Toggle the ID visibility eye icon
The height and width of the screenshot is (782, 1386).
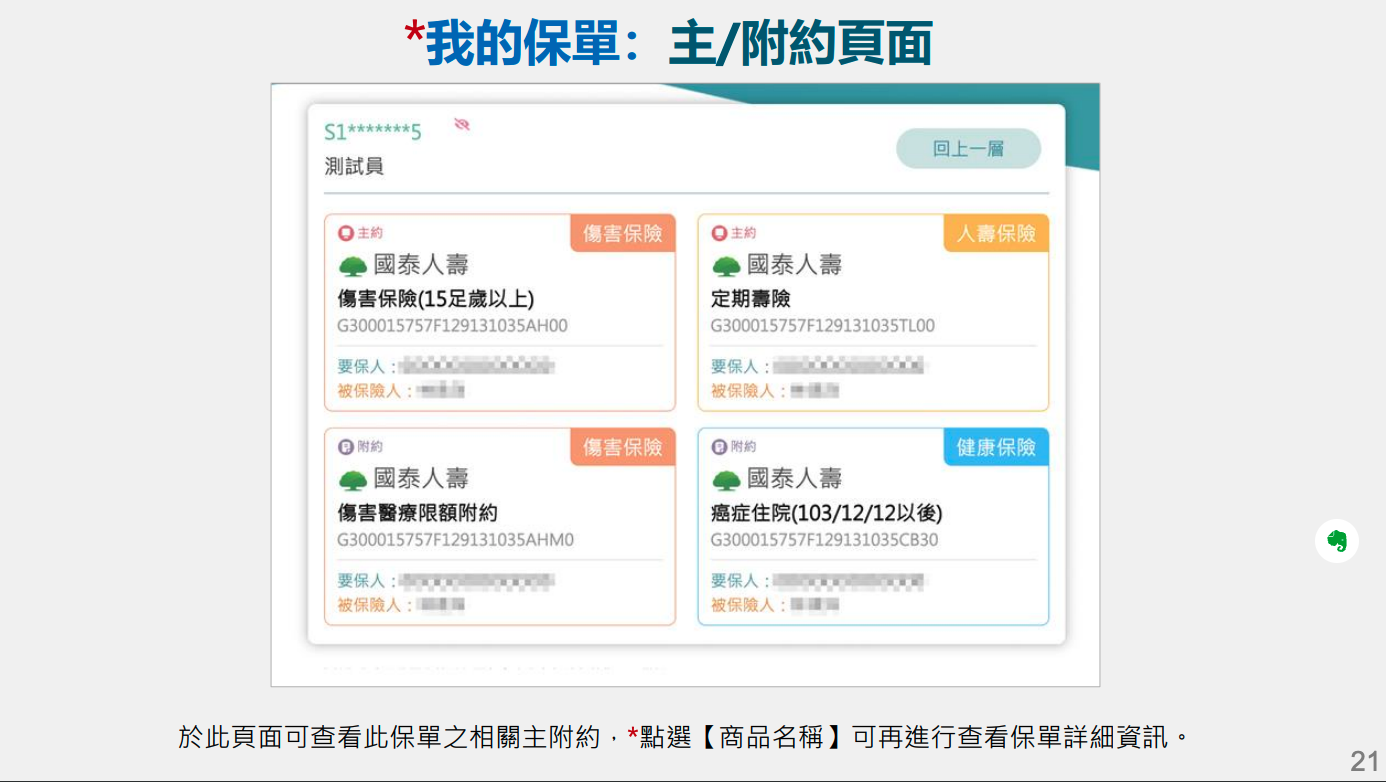[461, 125]
